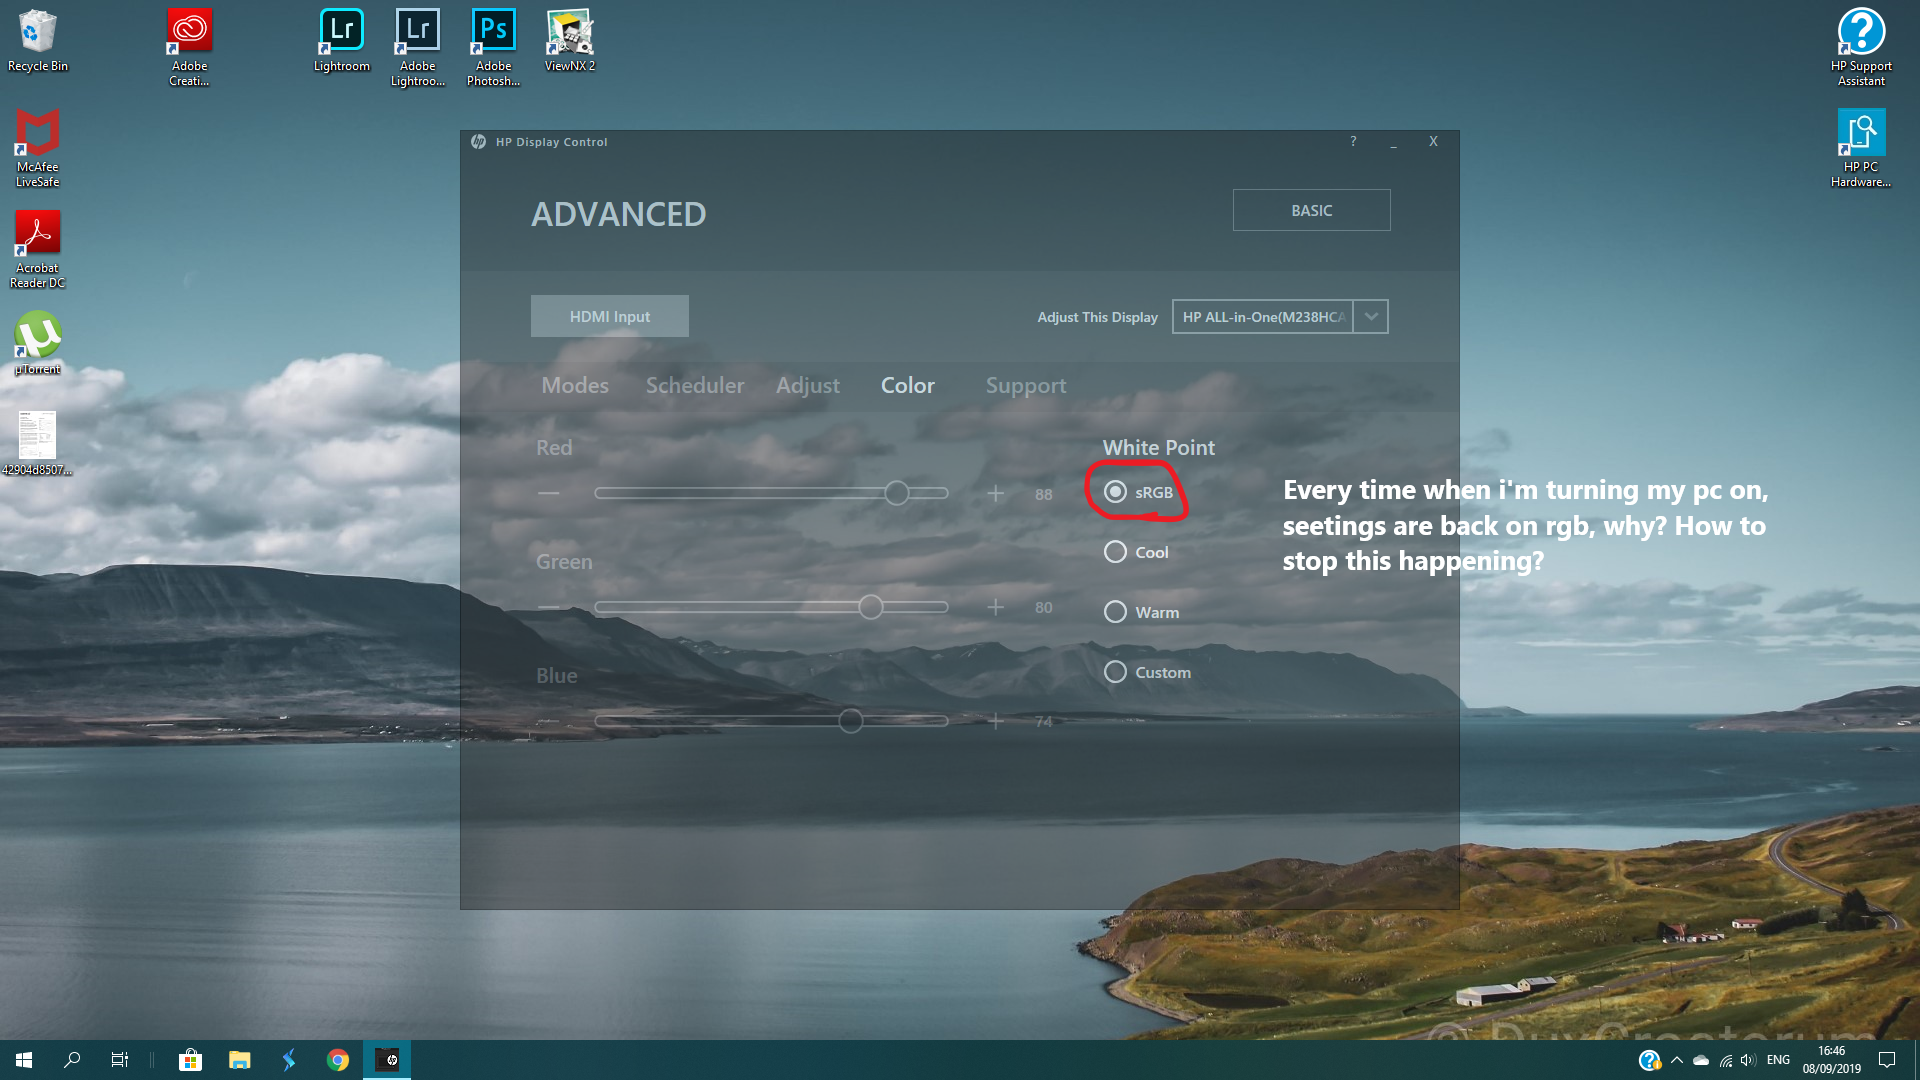Expand the Adjust This Display dropdown

[1371, 316]
